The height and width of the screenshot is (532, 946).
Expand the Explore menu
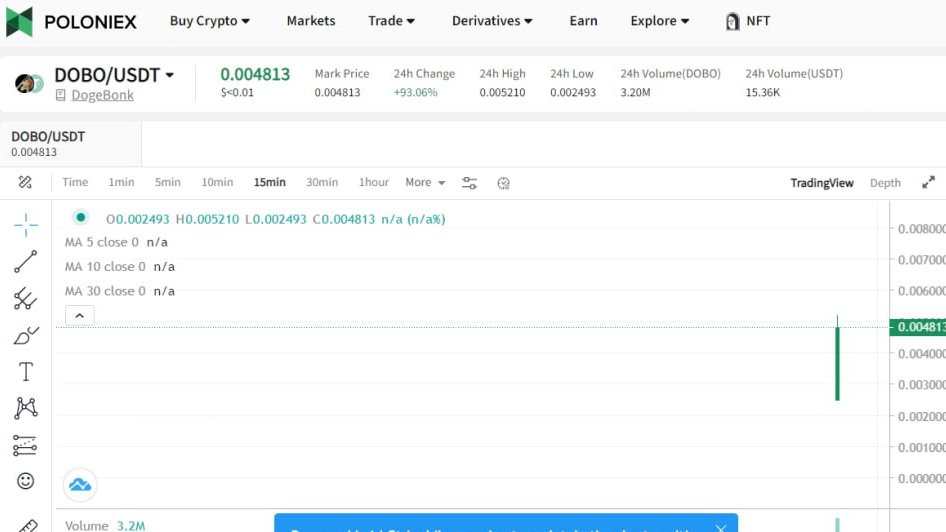point(659,21)
